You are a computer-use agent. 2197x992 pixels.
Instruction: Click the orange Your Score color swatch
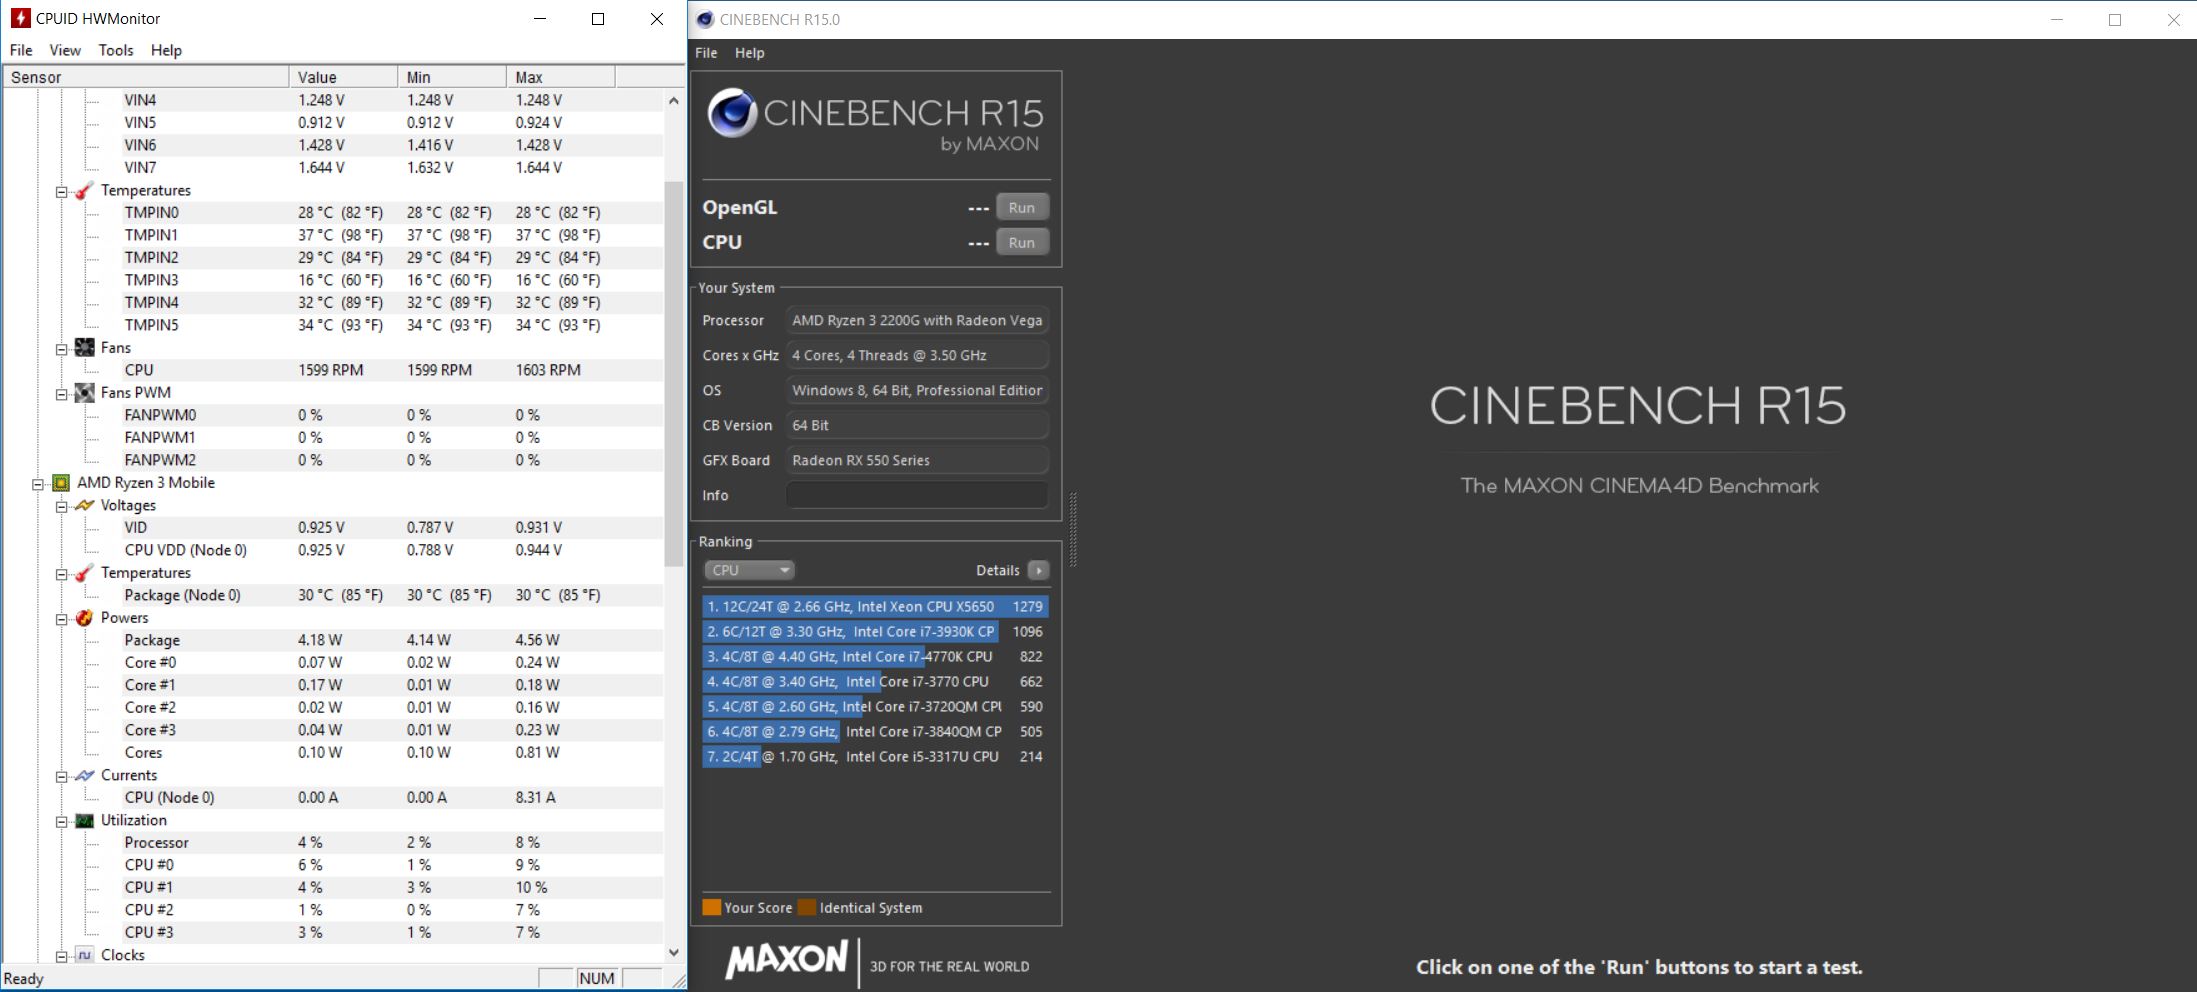click(712, 908)
